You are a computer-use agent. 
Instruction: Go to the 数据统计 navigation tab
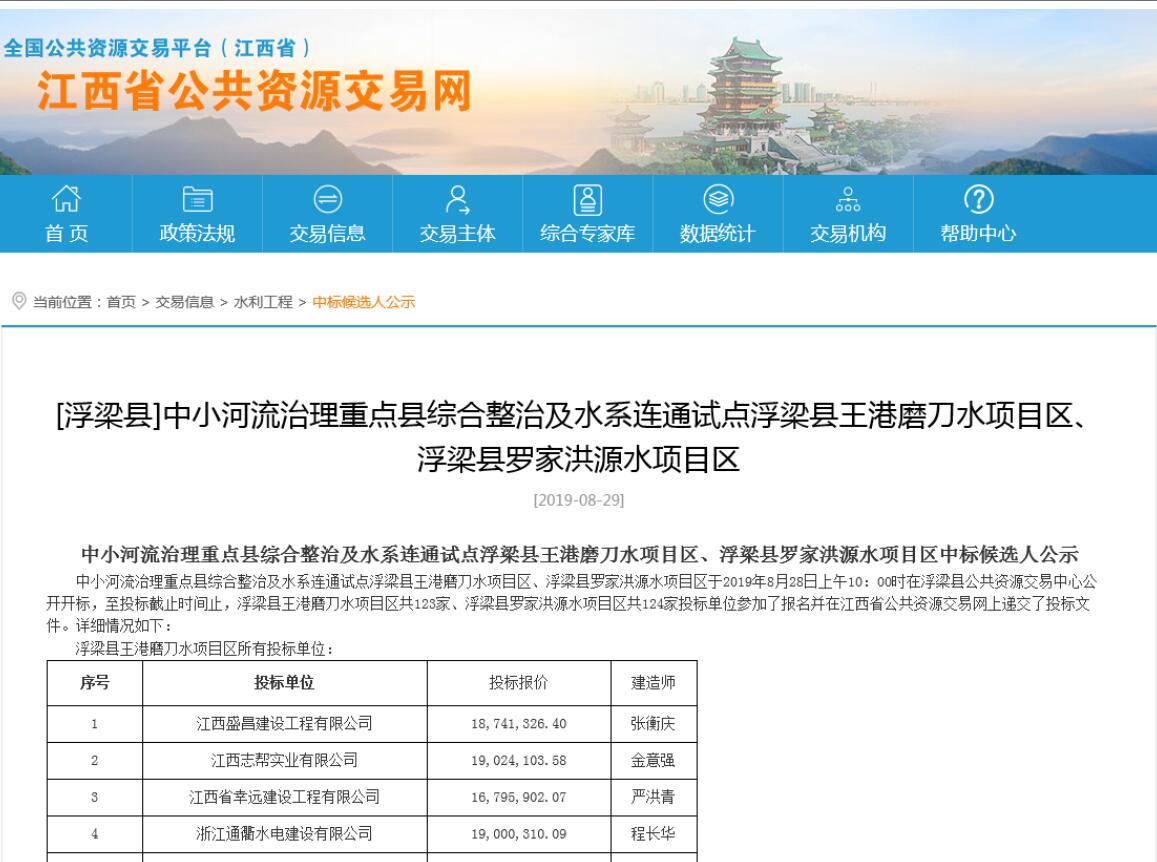pos(717,234)
